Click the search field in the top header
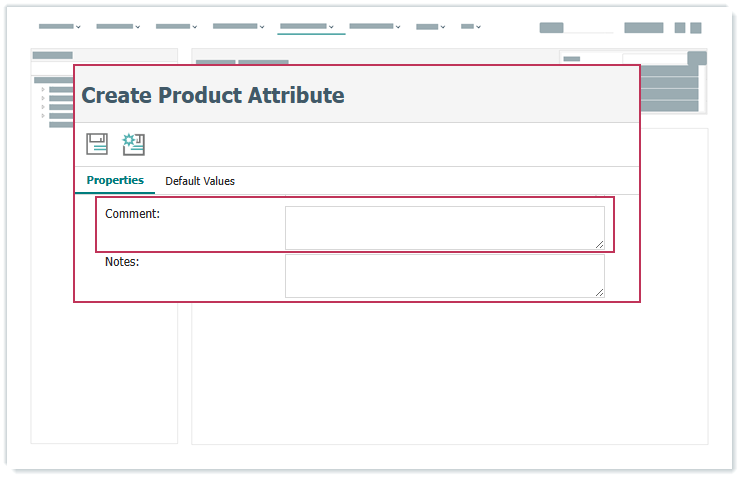The height and width of the screenshot is (479, 742). pyautogui.click(x=576, y=28)
